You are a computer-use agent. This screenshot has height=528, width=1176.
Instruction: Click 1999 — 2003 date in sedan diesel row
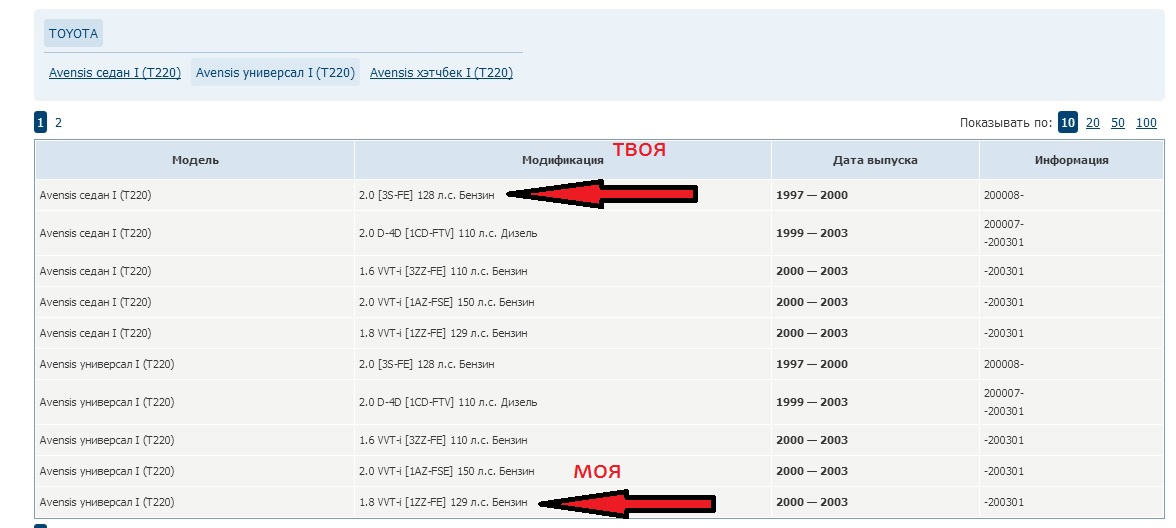coord(812,233)
